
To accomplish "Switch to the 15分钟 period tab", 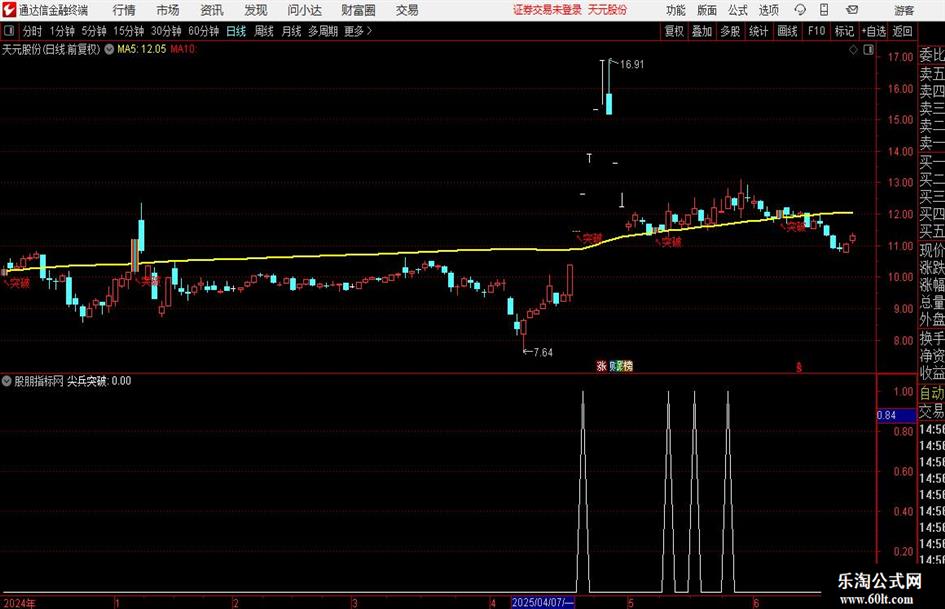I will point(128,31).
